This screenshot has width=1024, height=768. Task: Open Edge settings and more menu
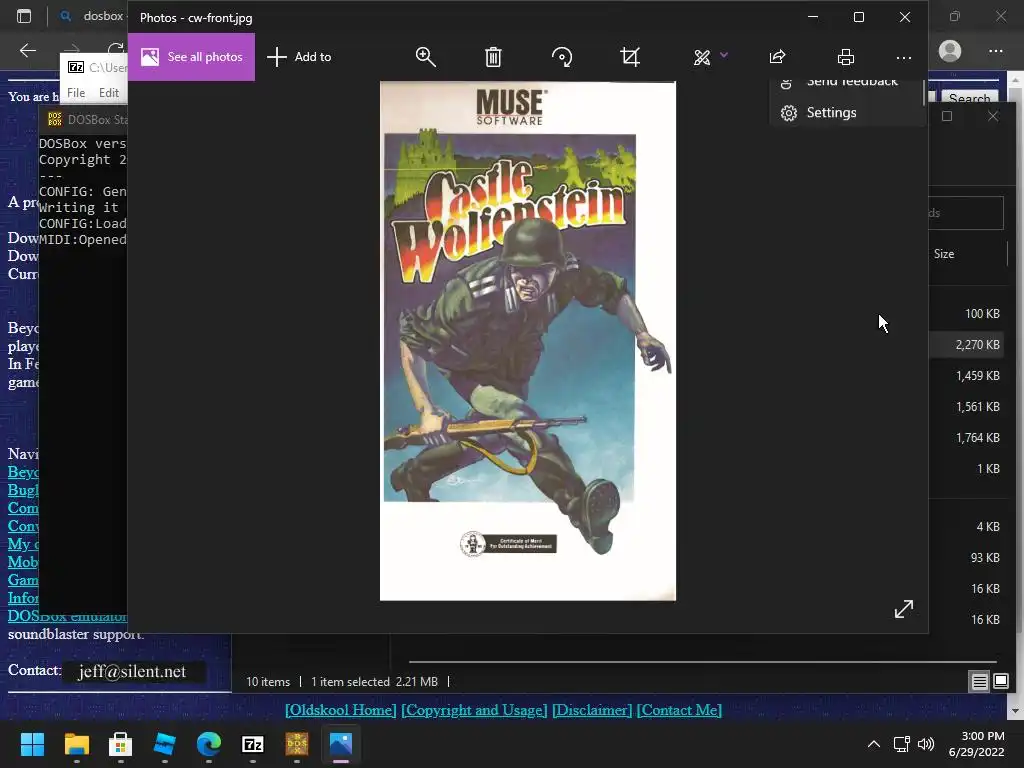pos(995,50)
